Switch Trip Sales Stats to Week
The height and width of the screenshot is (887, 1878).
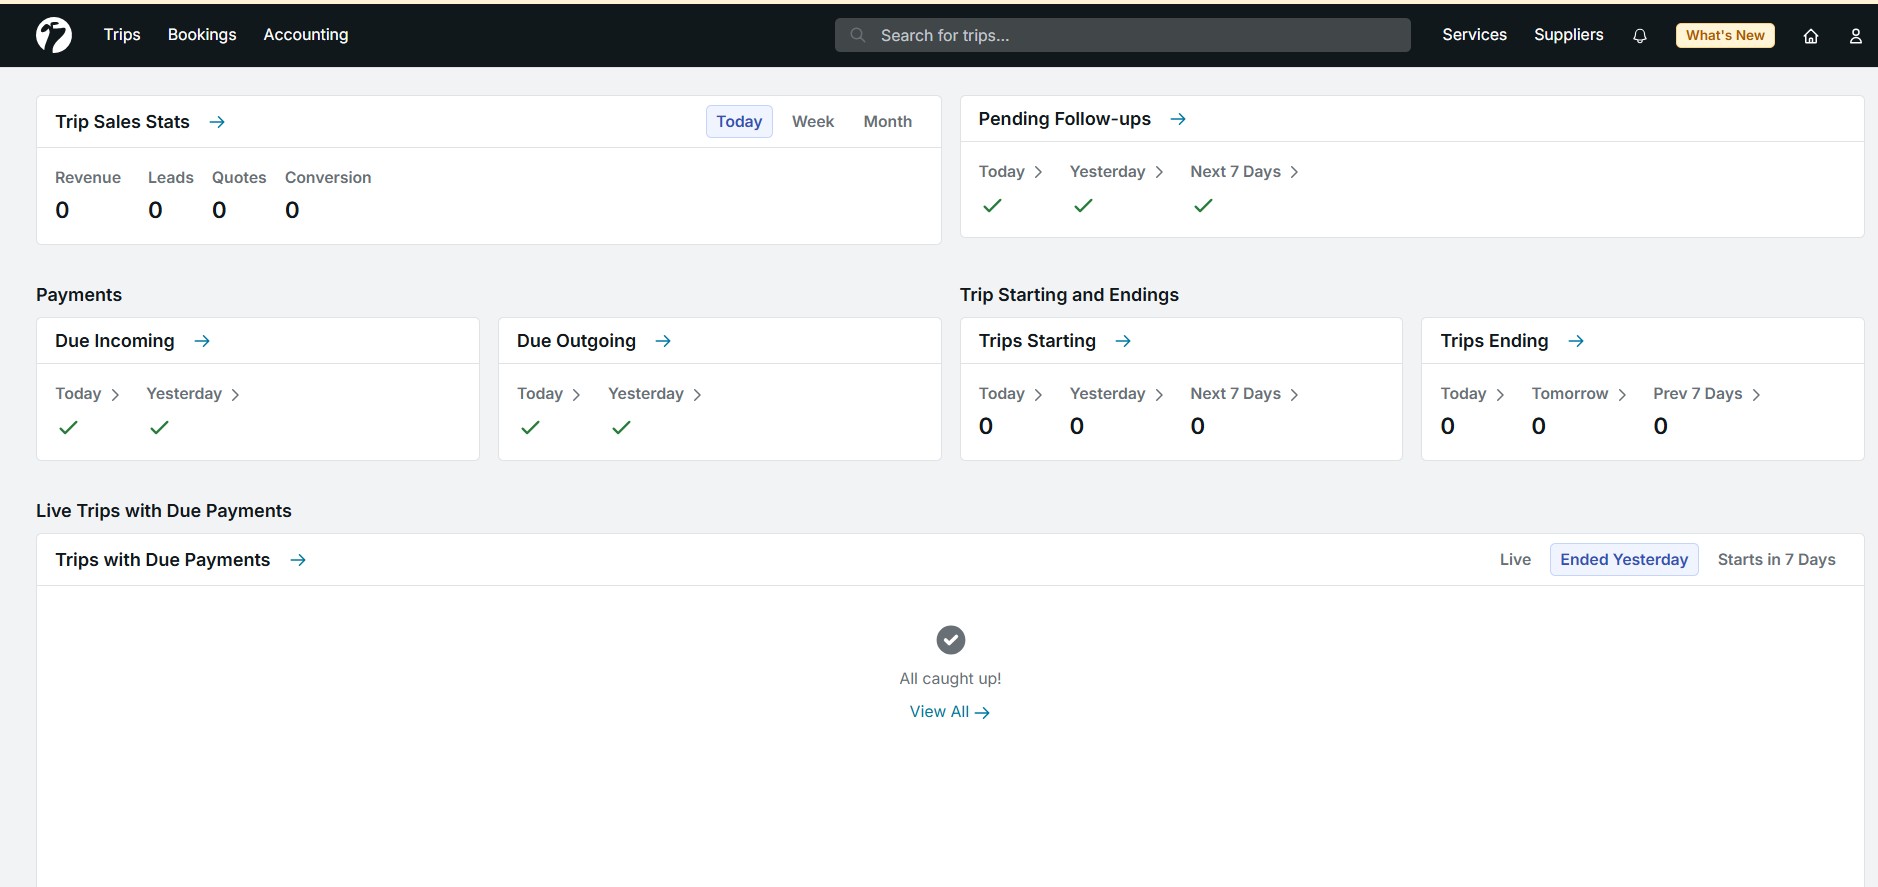[813, 121]
